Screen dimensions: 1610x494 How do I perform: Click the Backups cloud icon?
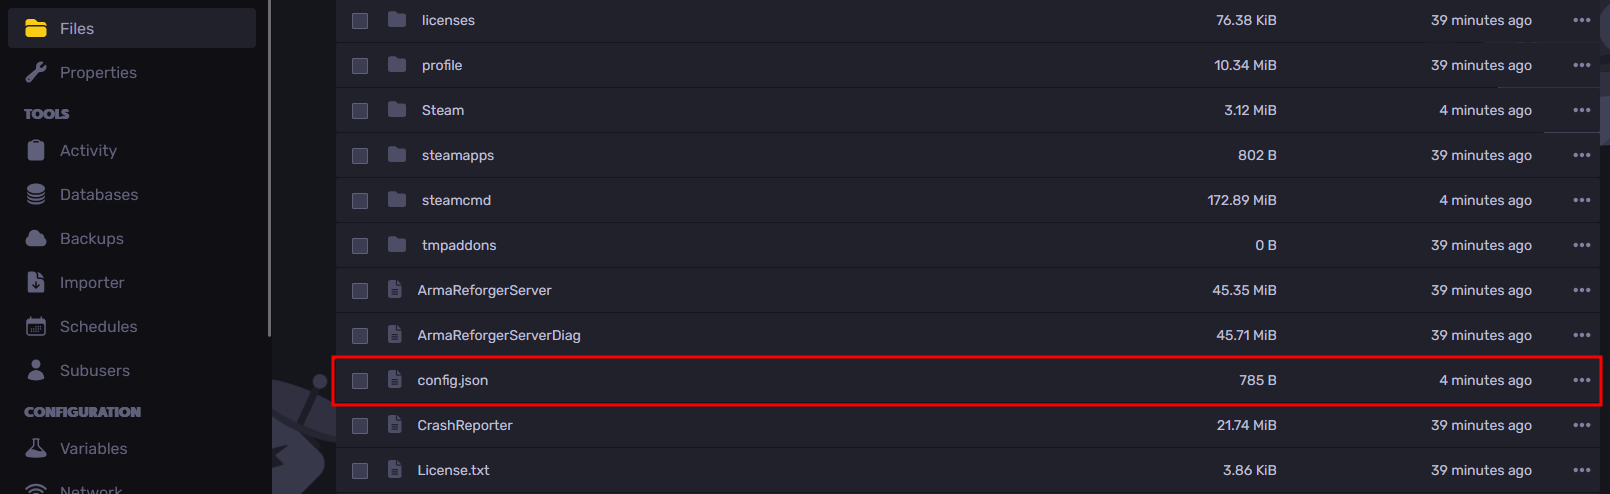(36, 238)
